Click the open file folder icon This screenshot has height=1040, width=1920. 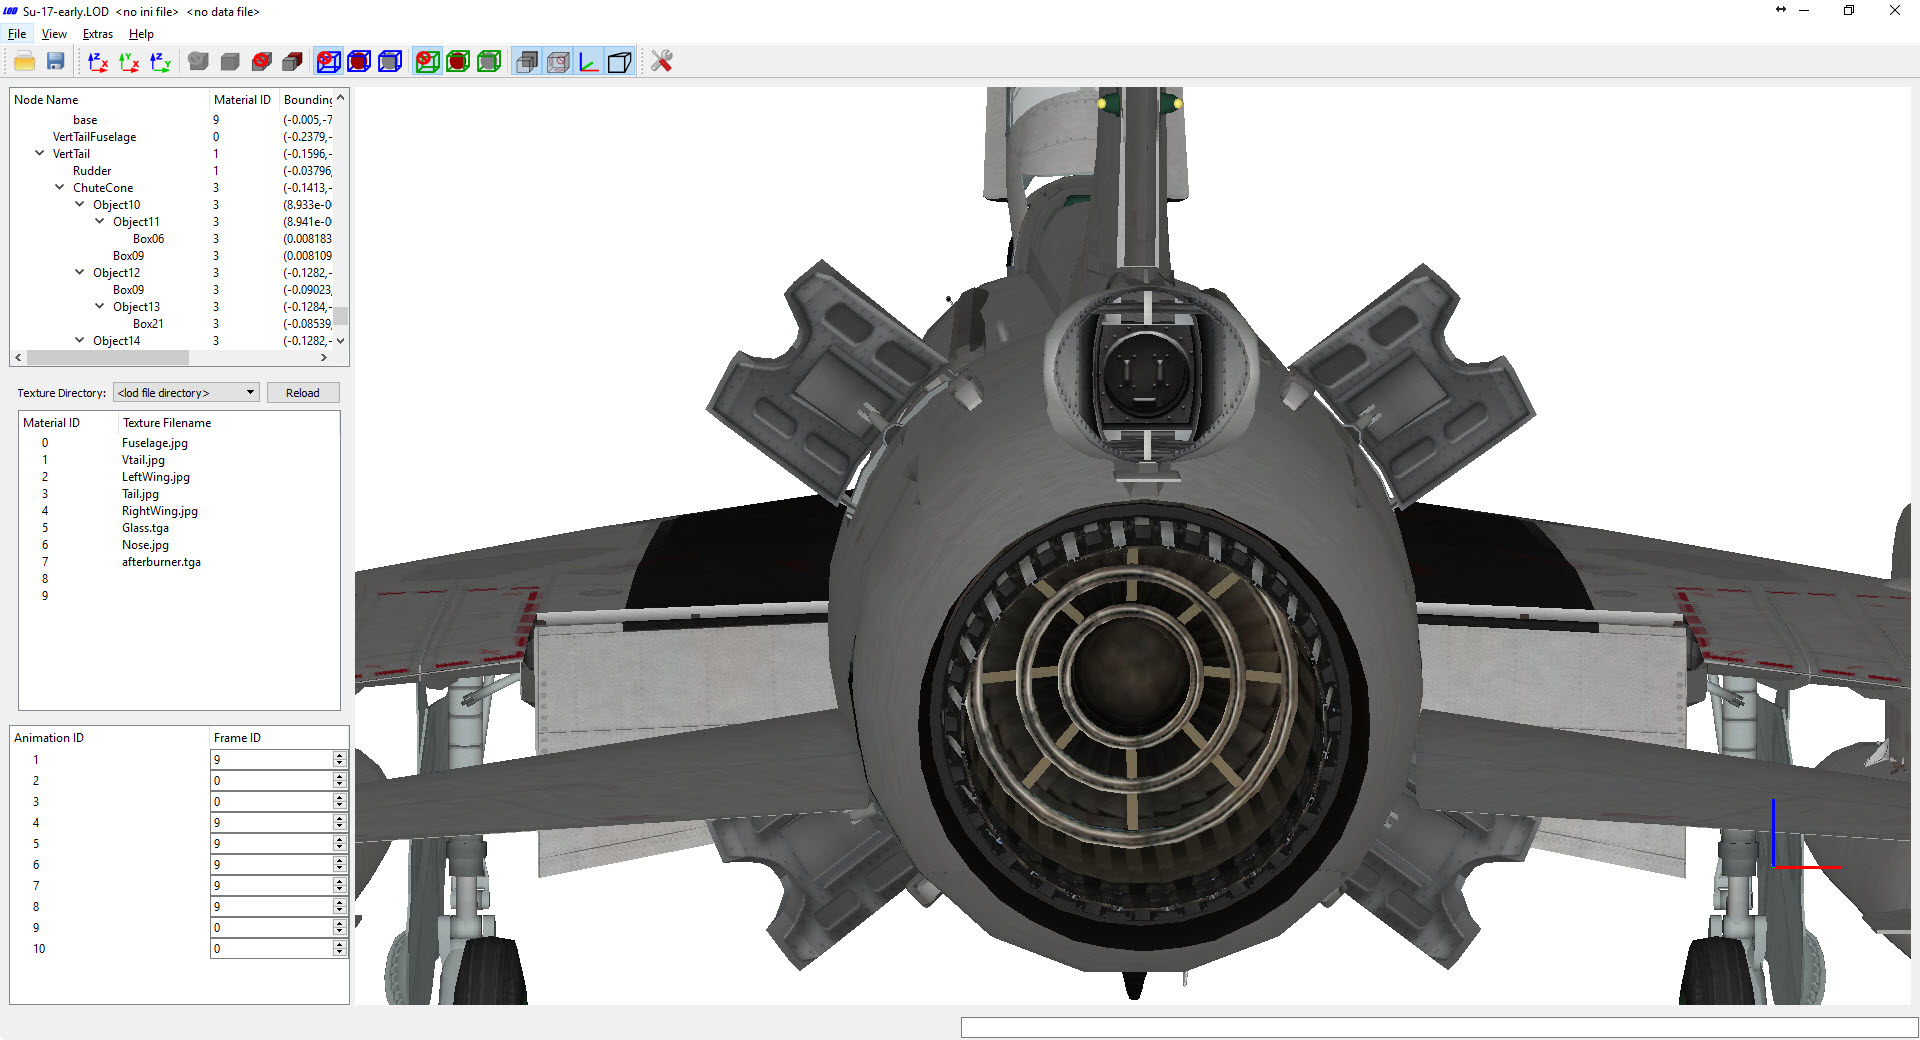(x=24, y=62)
